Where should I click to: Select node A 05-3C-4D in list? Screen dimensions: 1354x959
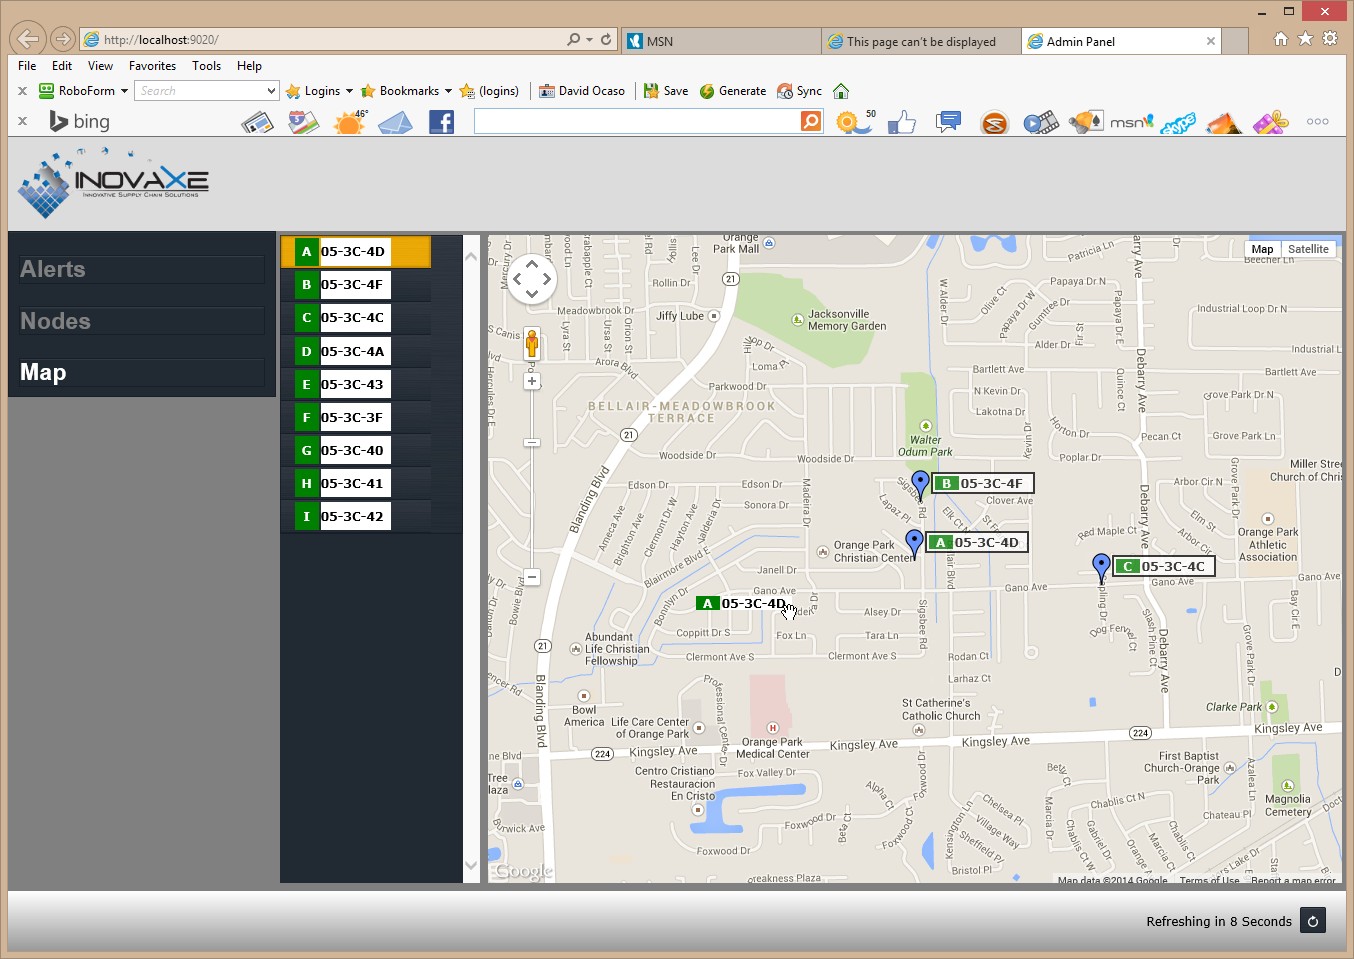pos(356,251)
